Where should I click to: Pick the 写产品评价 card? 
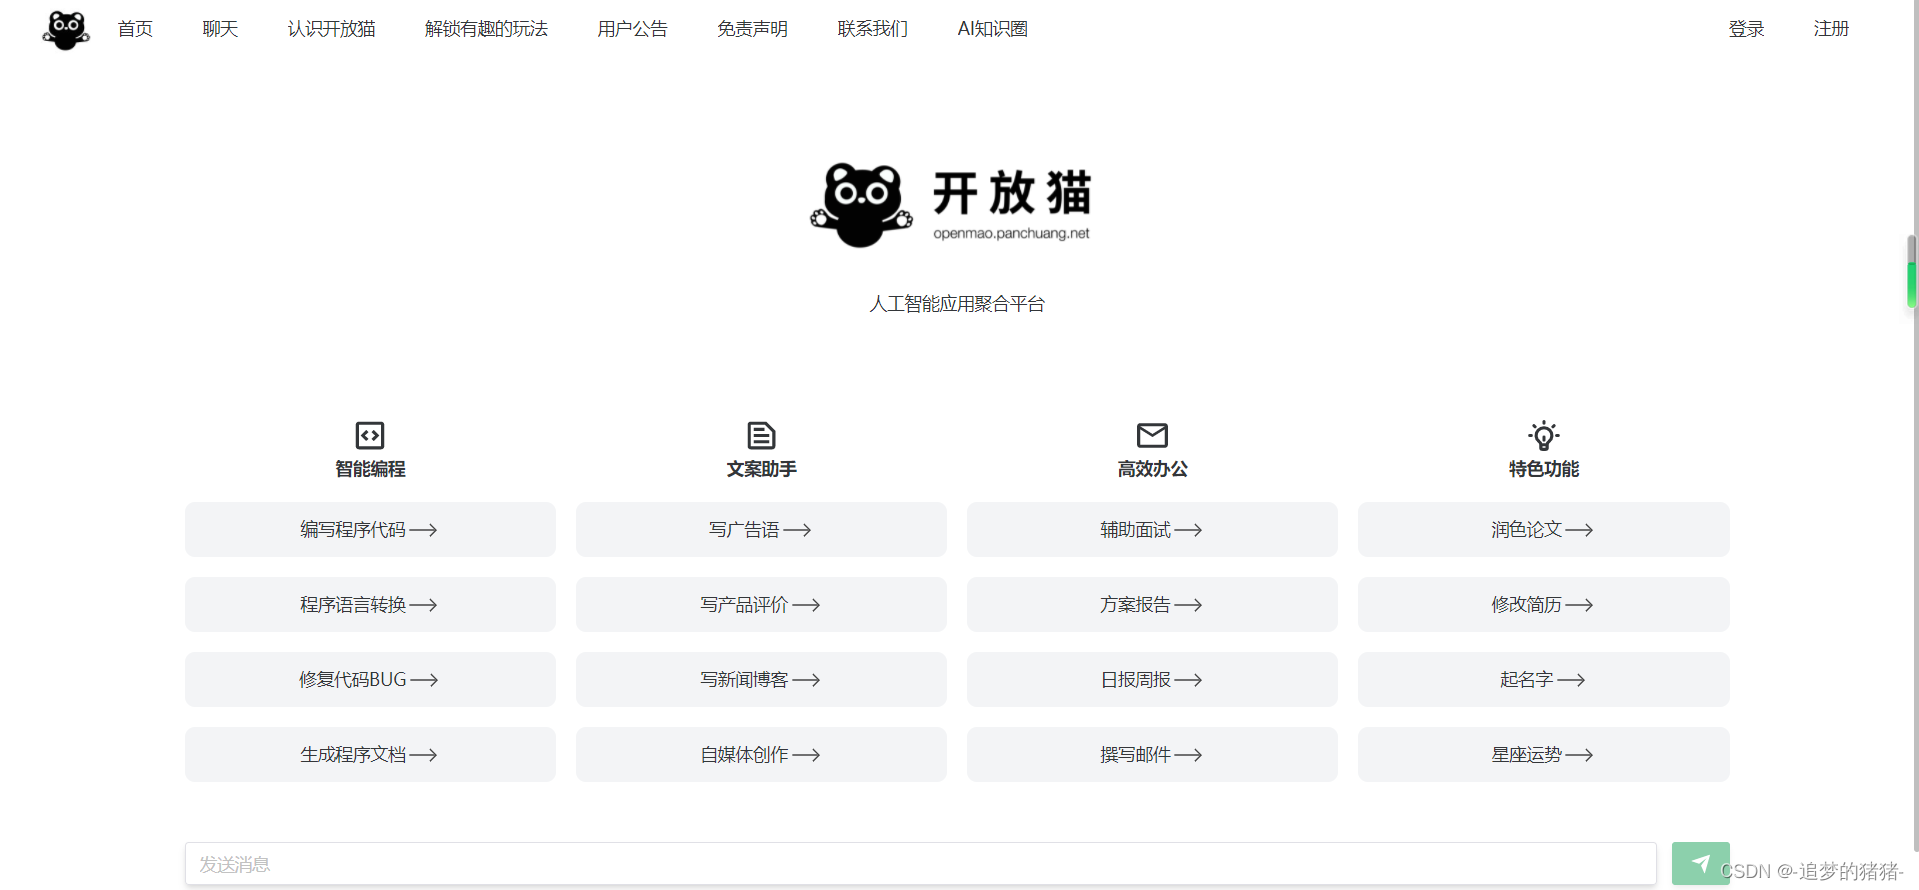(761, 604)
